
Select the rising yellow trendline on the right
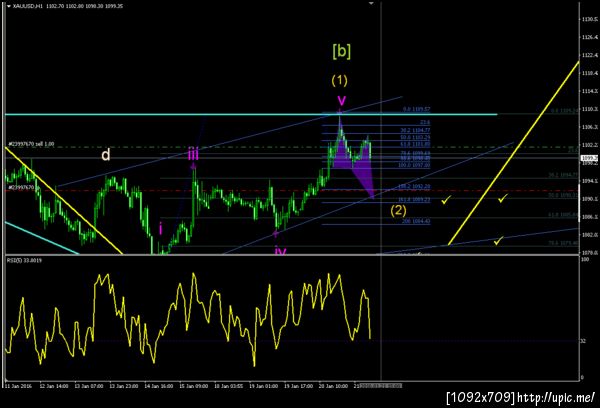point(514,153)
